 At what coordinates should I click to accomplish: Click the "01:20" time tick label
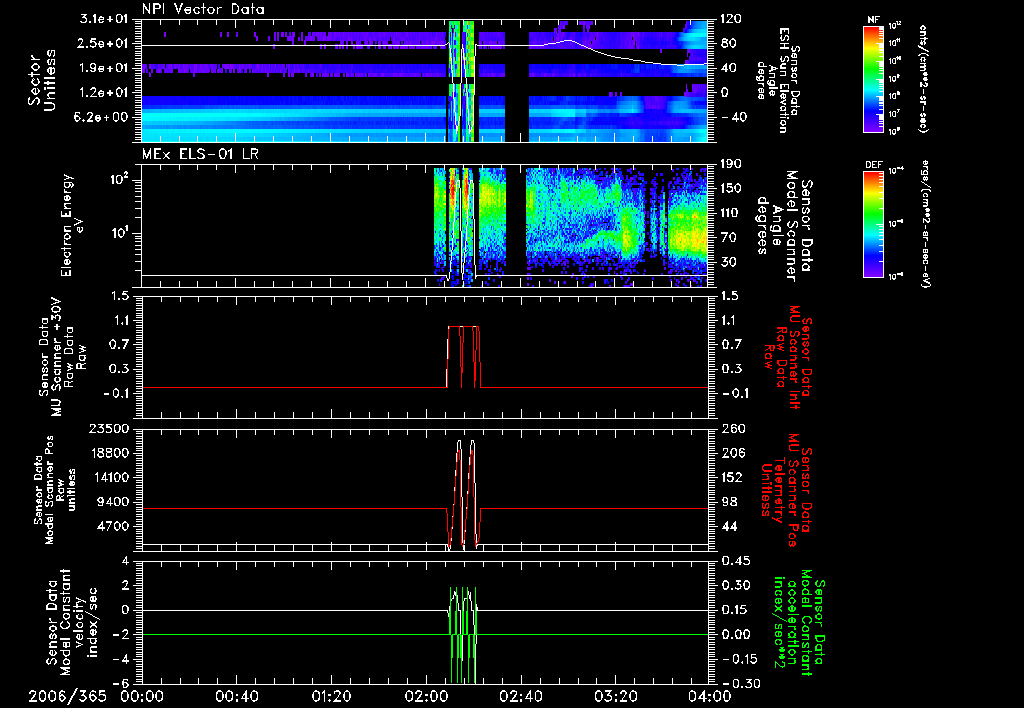click(331, 696)
